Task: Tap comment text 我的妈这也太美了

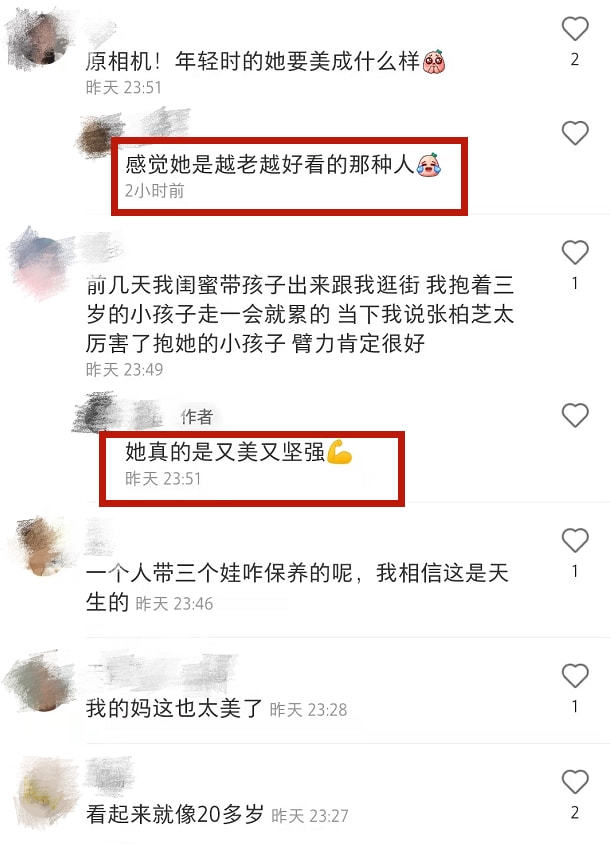Action: pos(174,708)
